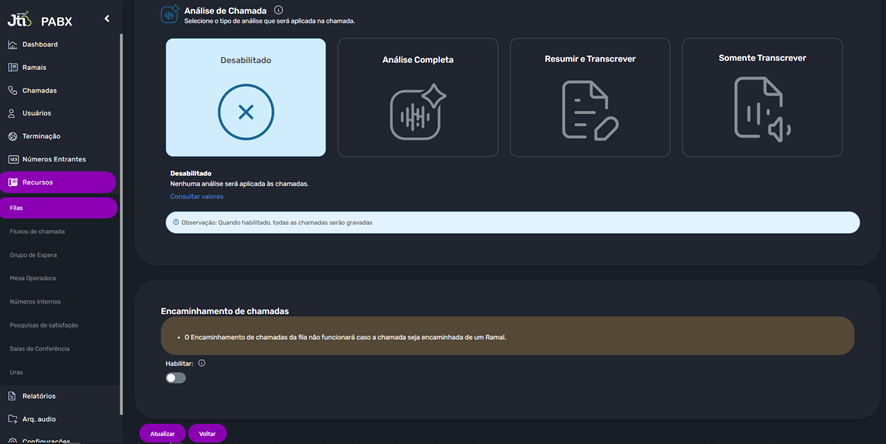Collapse the Recursos menu section
This screenshot has width=886, height=444.
58,183
